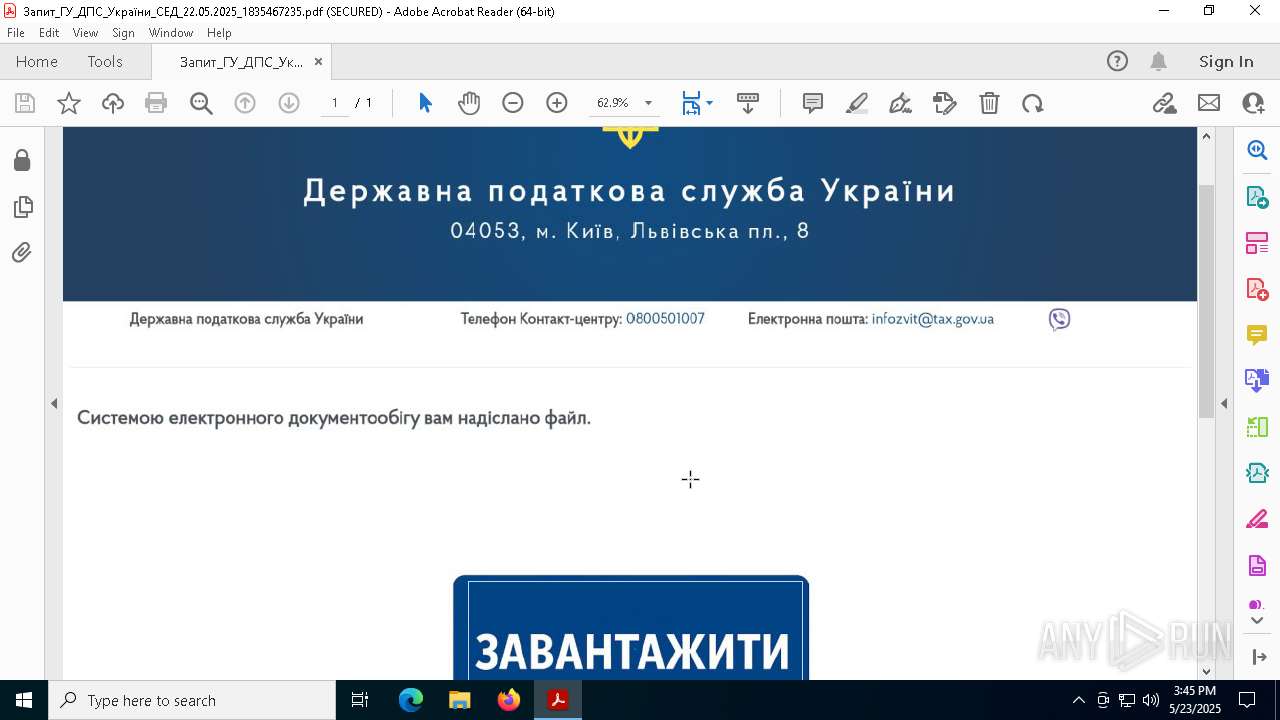Open the sign document pen tool

click(x=901, y=103)
